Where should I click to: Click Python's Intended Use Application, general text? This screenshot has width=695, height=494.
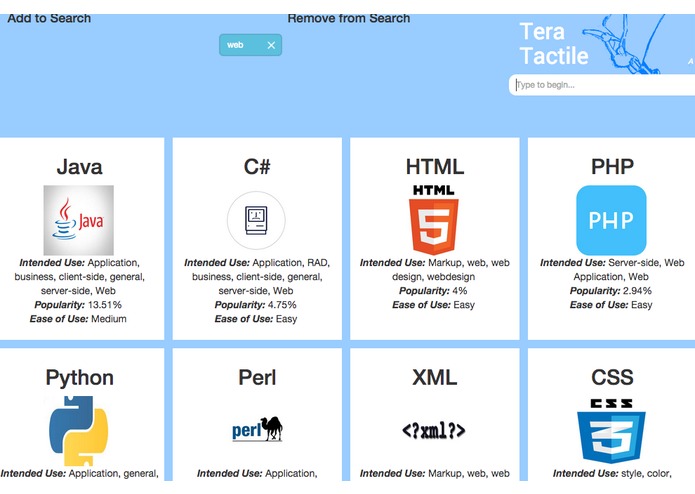click(79, 474)
